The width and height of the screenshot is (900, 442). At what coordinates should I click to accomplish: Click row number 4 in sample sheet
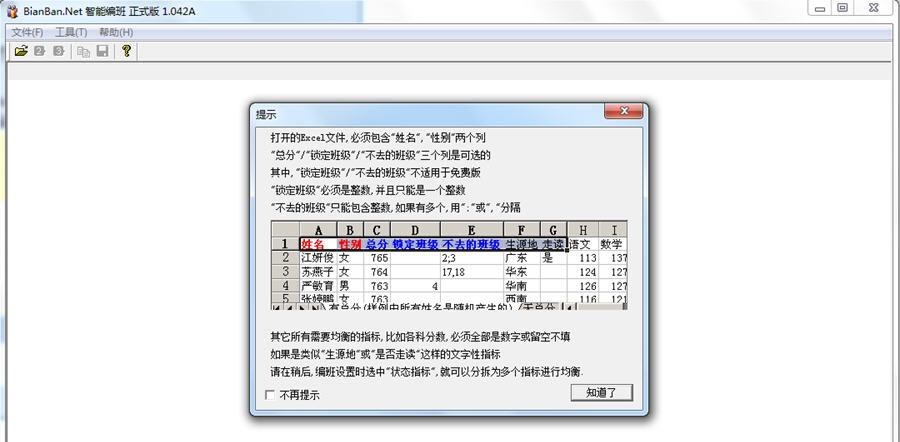click(x=285, y=285)
